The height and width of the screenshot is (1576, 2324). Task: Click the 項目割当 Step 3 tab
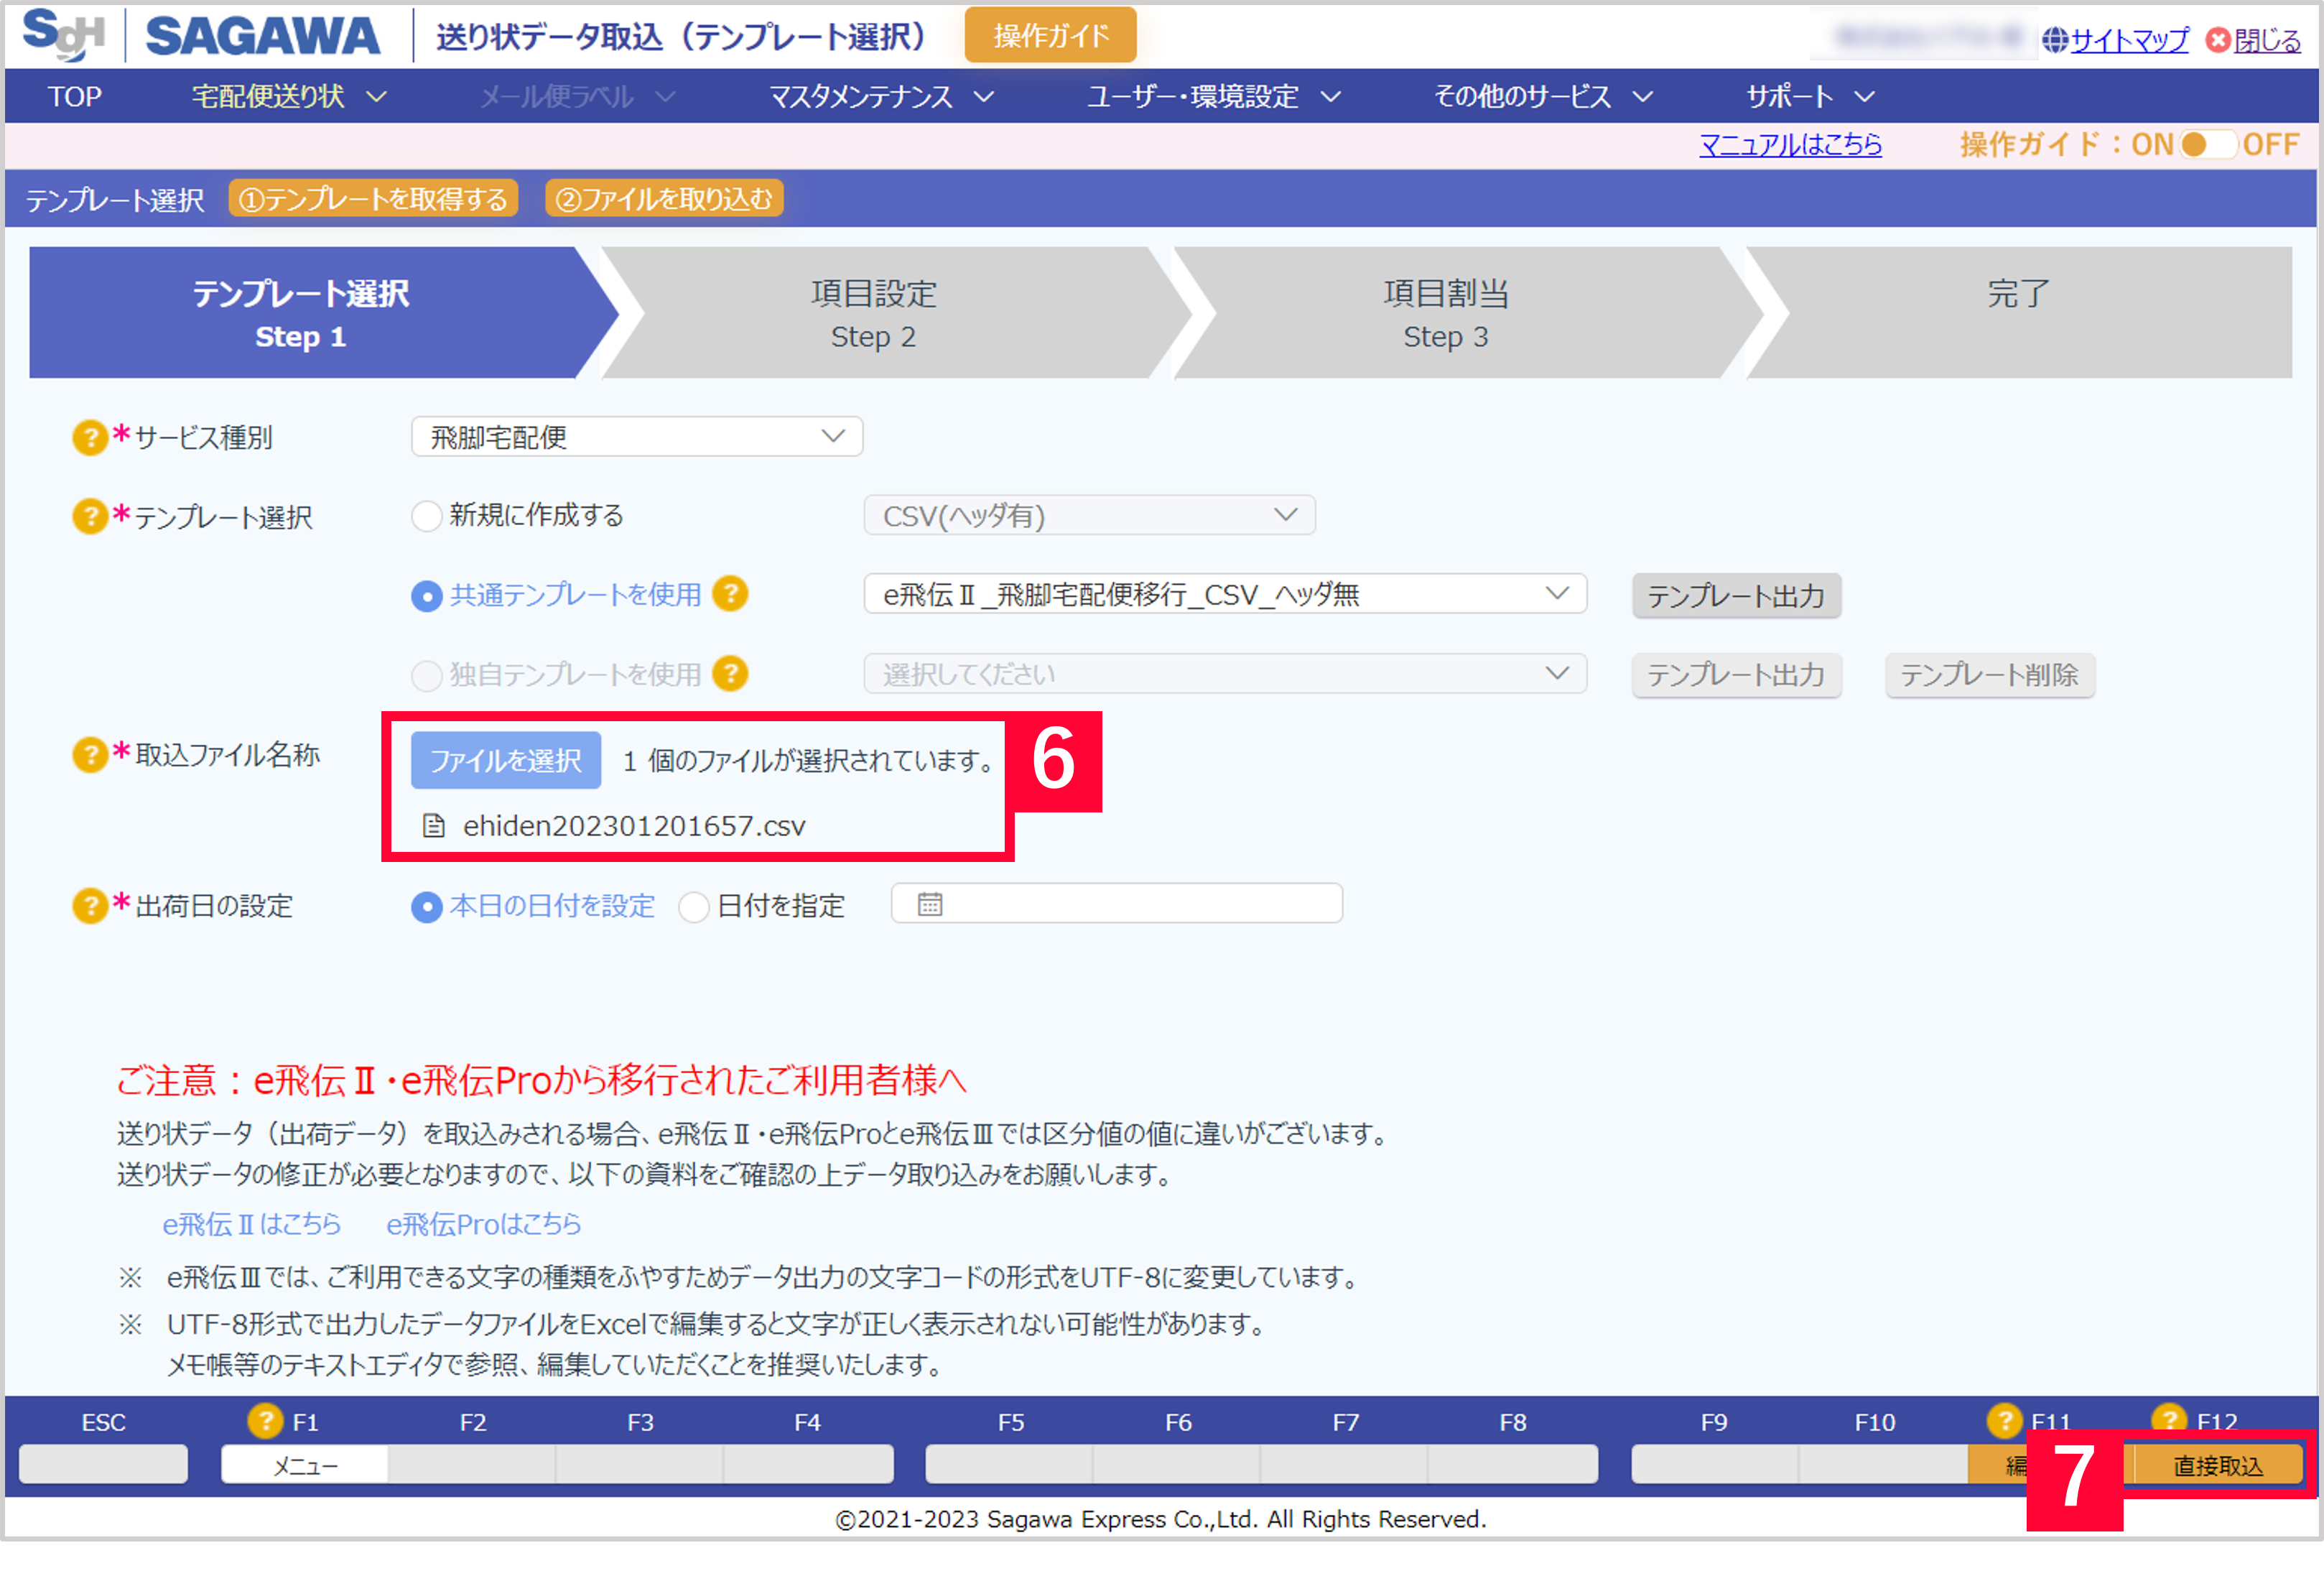1445,313
